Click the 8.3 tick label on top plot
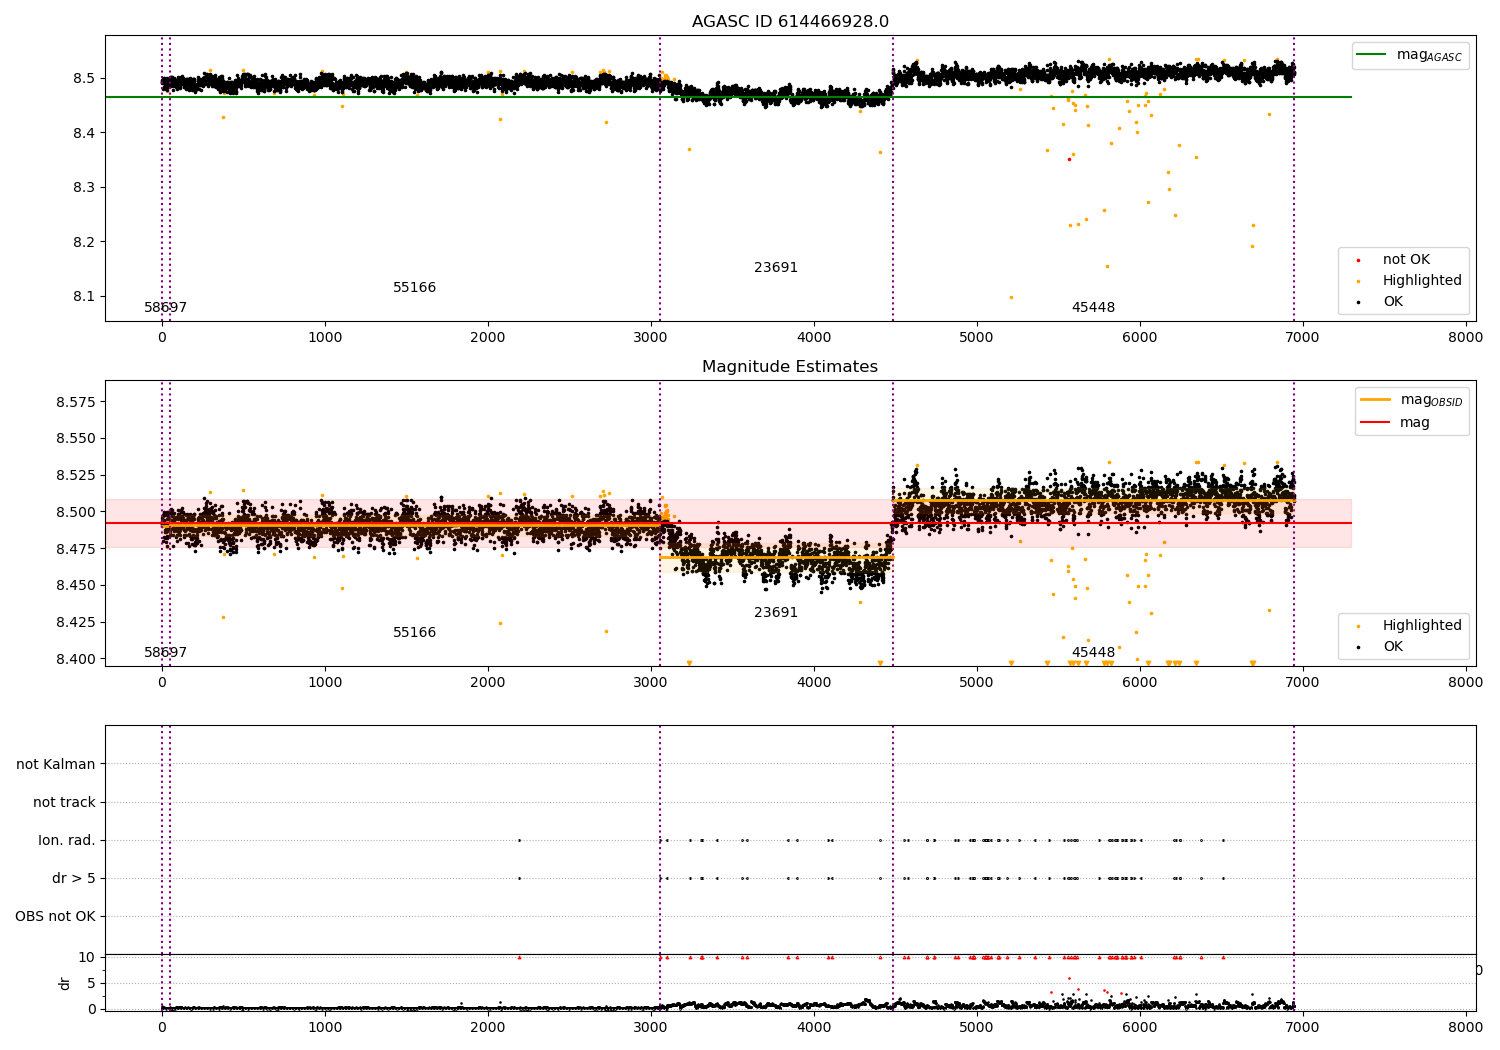 pyautogui.click(x=84, y=188)
